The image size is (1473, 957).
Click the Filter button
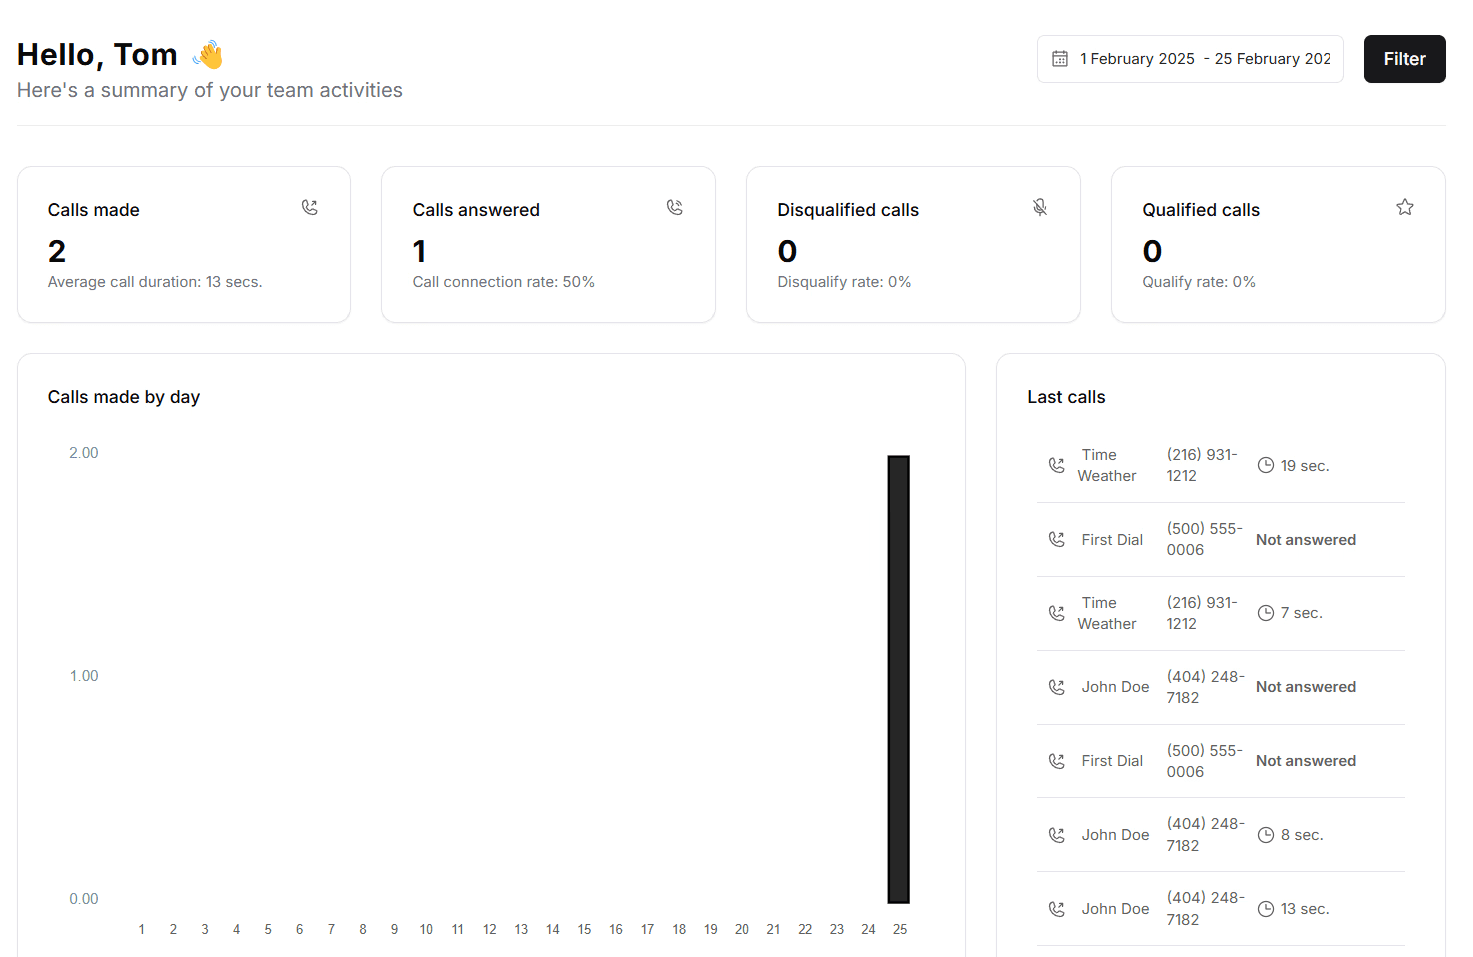click(x=1404, y=58)
